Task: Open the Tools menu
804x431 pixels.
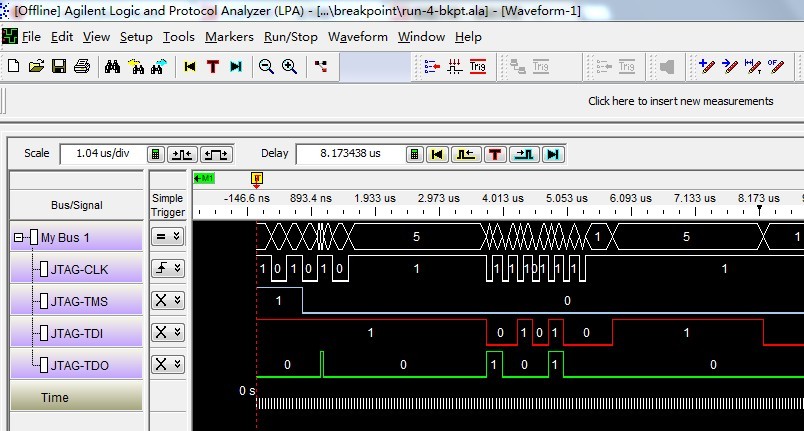Action: 179,37
